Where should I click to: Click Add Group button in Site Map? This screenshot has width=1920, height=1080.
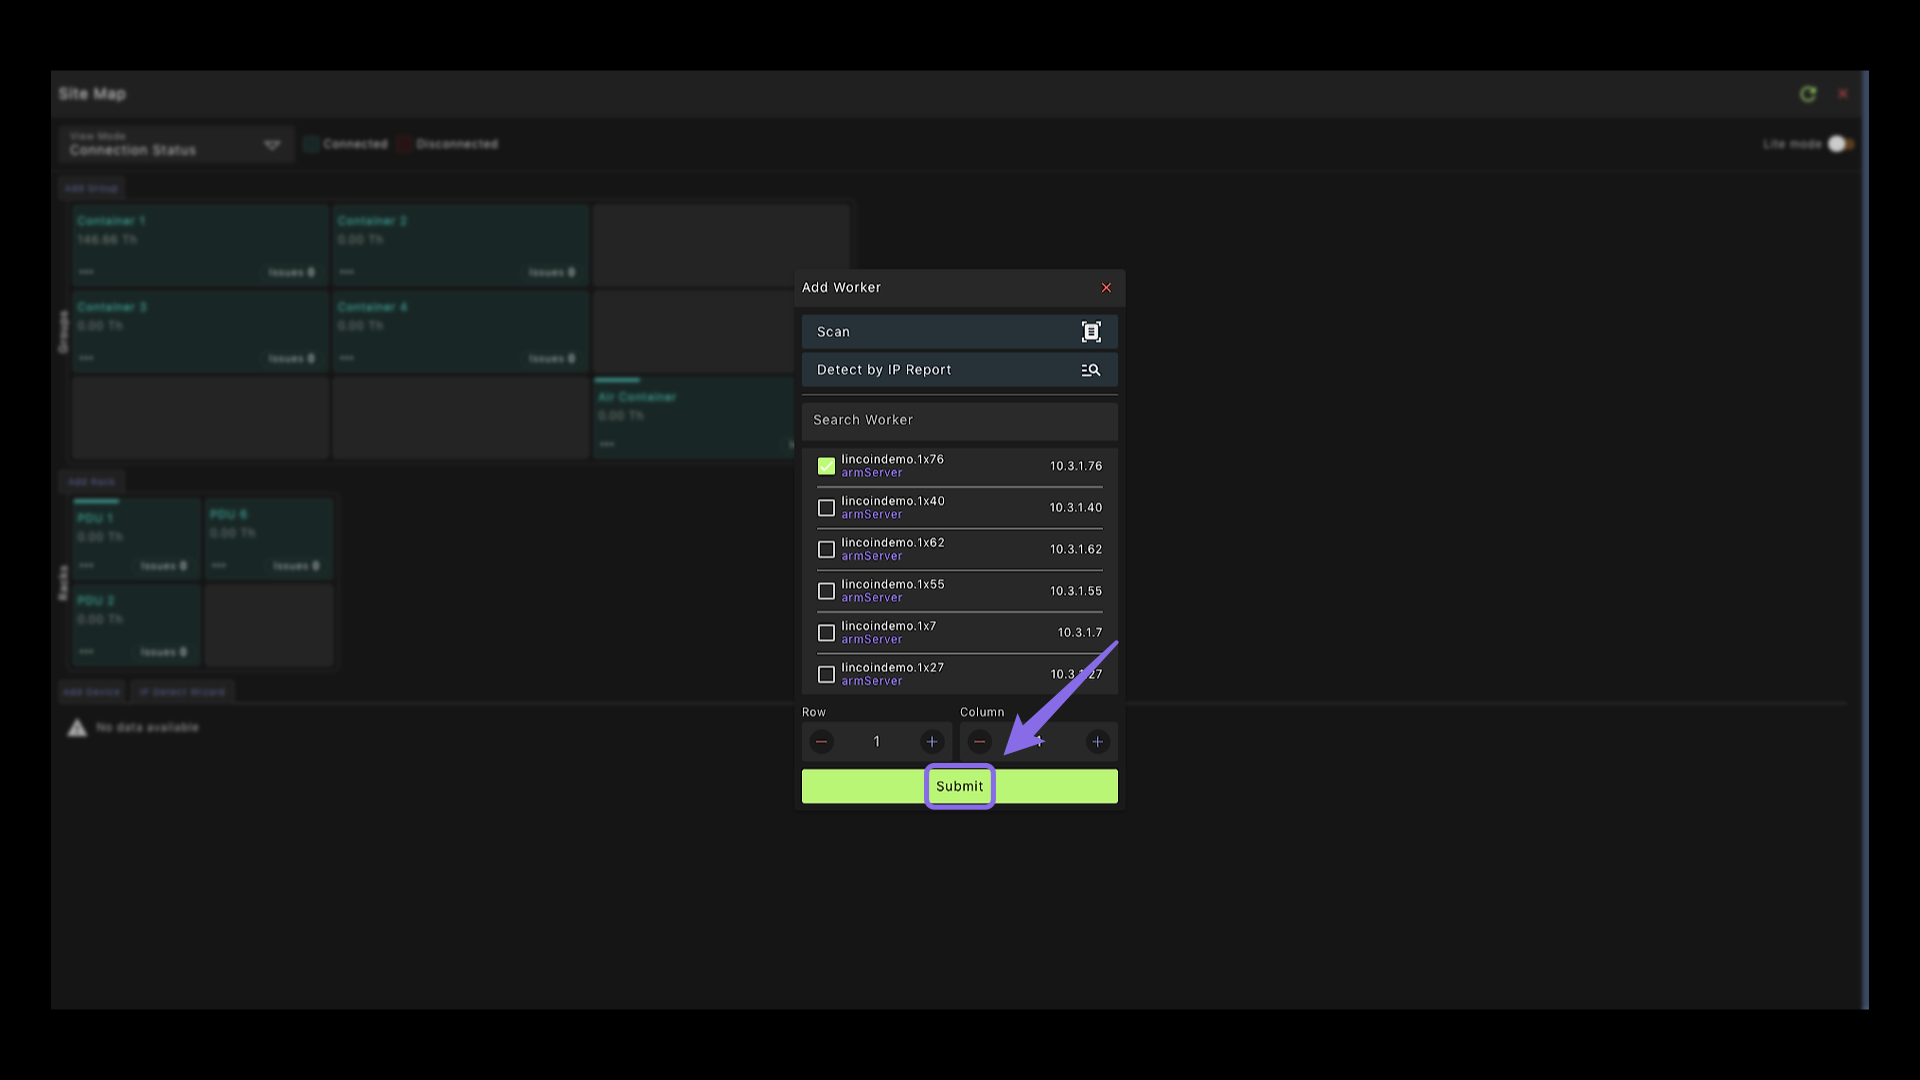point(91,188)
